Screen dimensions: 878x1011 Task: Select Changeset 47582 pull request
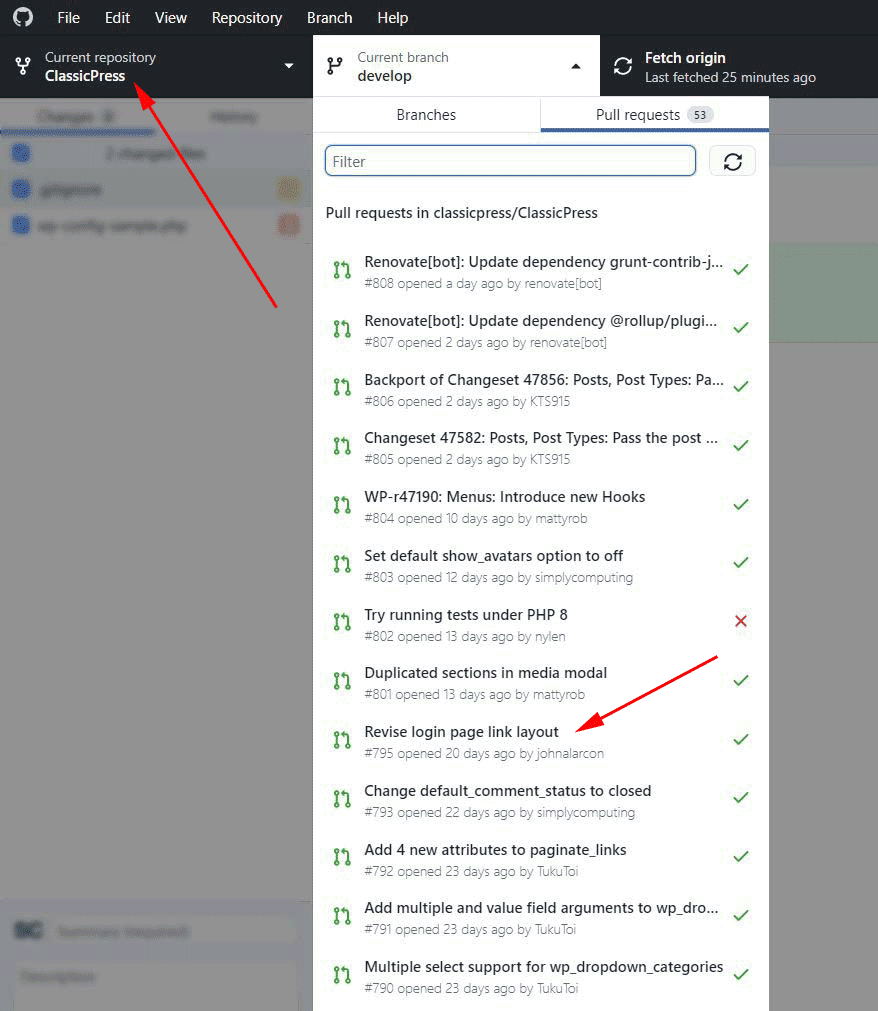click(x=541, y=447)
